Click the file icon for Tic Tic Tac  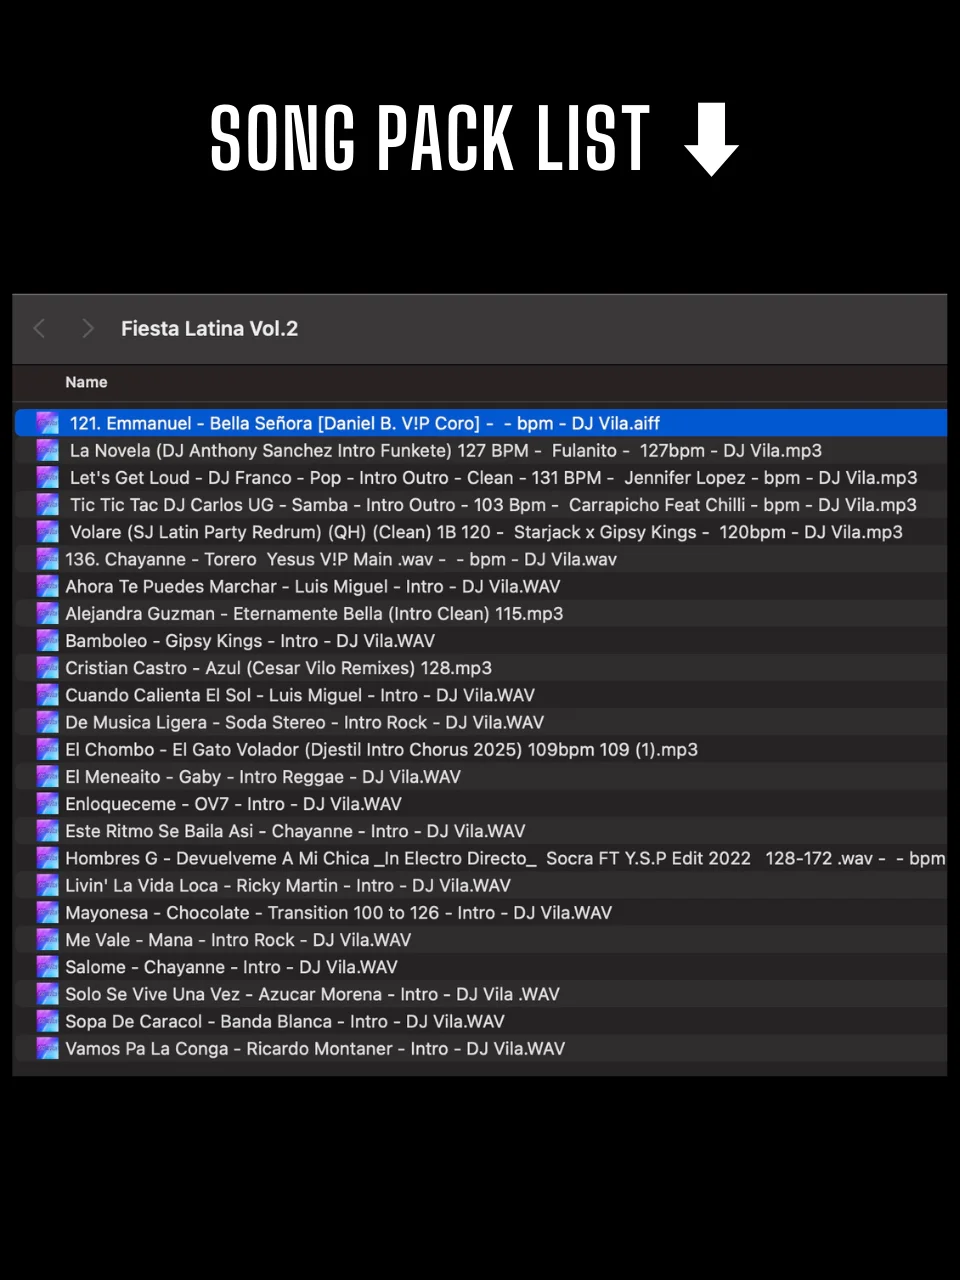pyautogui.click(x=47, y=504)
